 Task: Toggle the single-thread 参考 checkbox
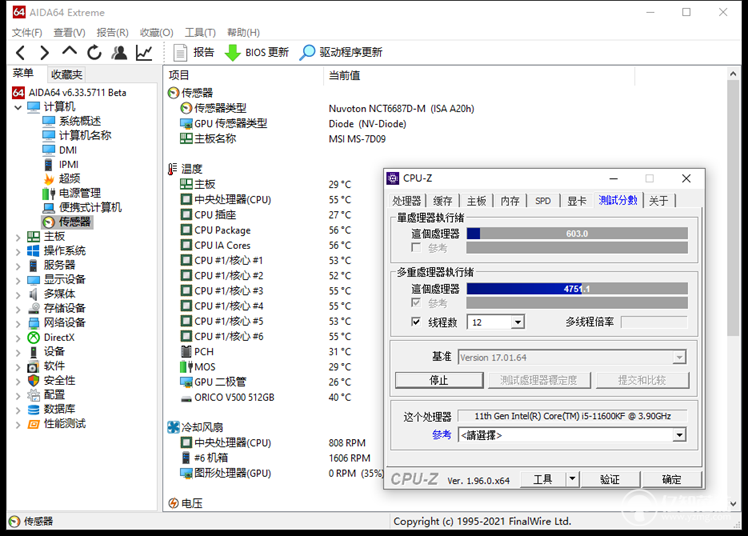pos(416,247)
